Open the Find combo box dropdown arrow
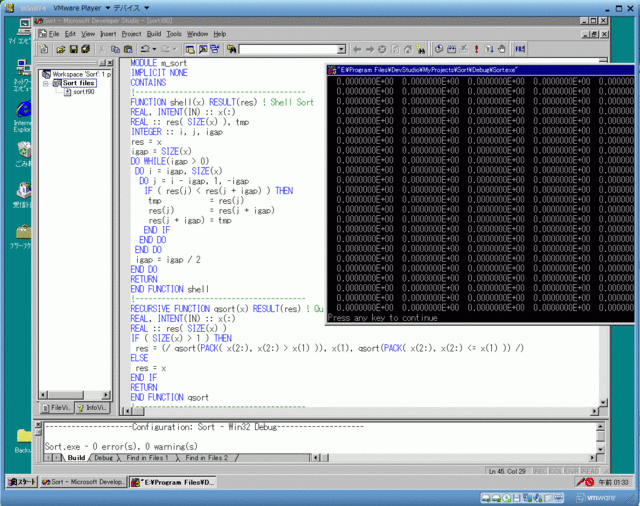 [x=342, y=49]
